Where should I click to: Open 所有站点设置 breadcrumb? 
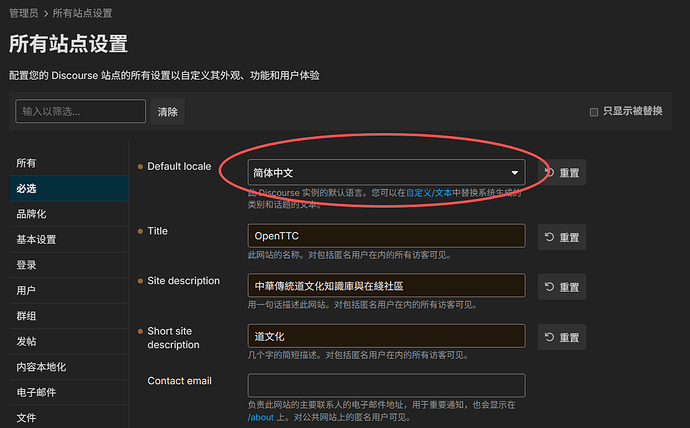[x=82, y=13]
